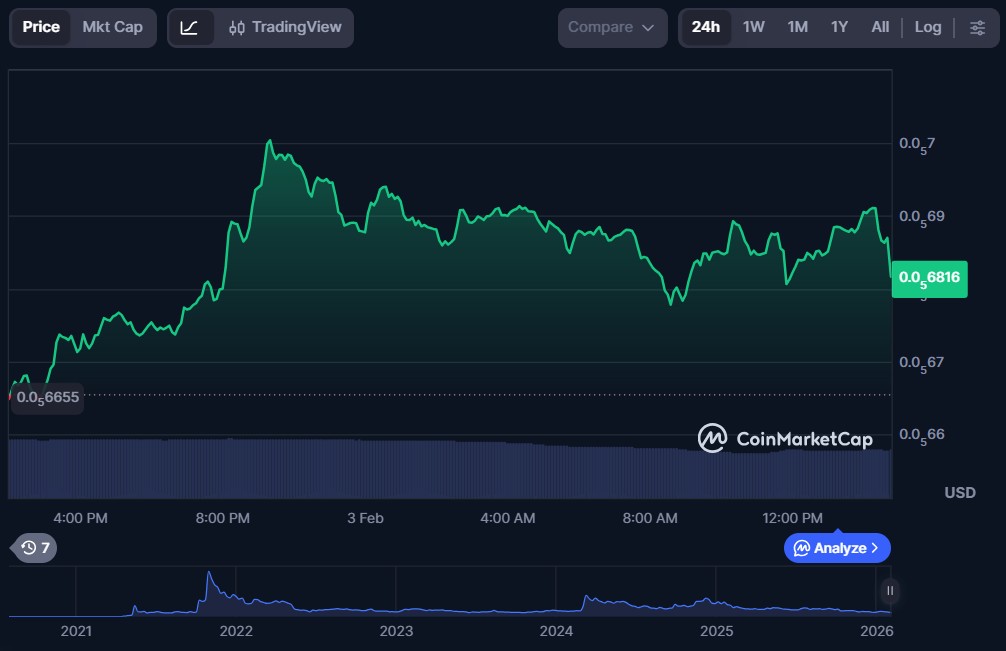This screenshot has width=1006, height=651.
Task: Show All time price history
Action: pyautogui.click(x=880, y=27)
